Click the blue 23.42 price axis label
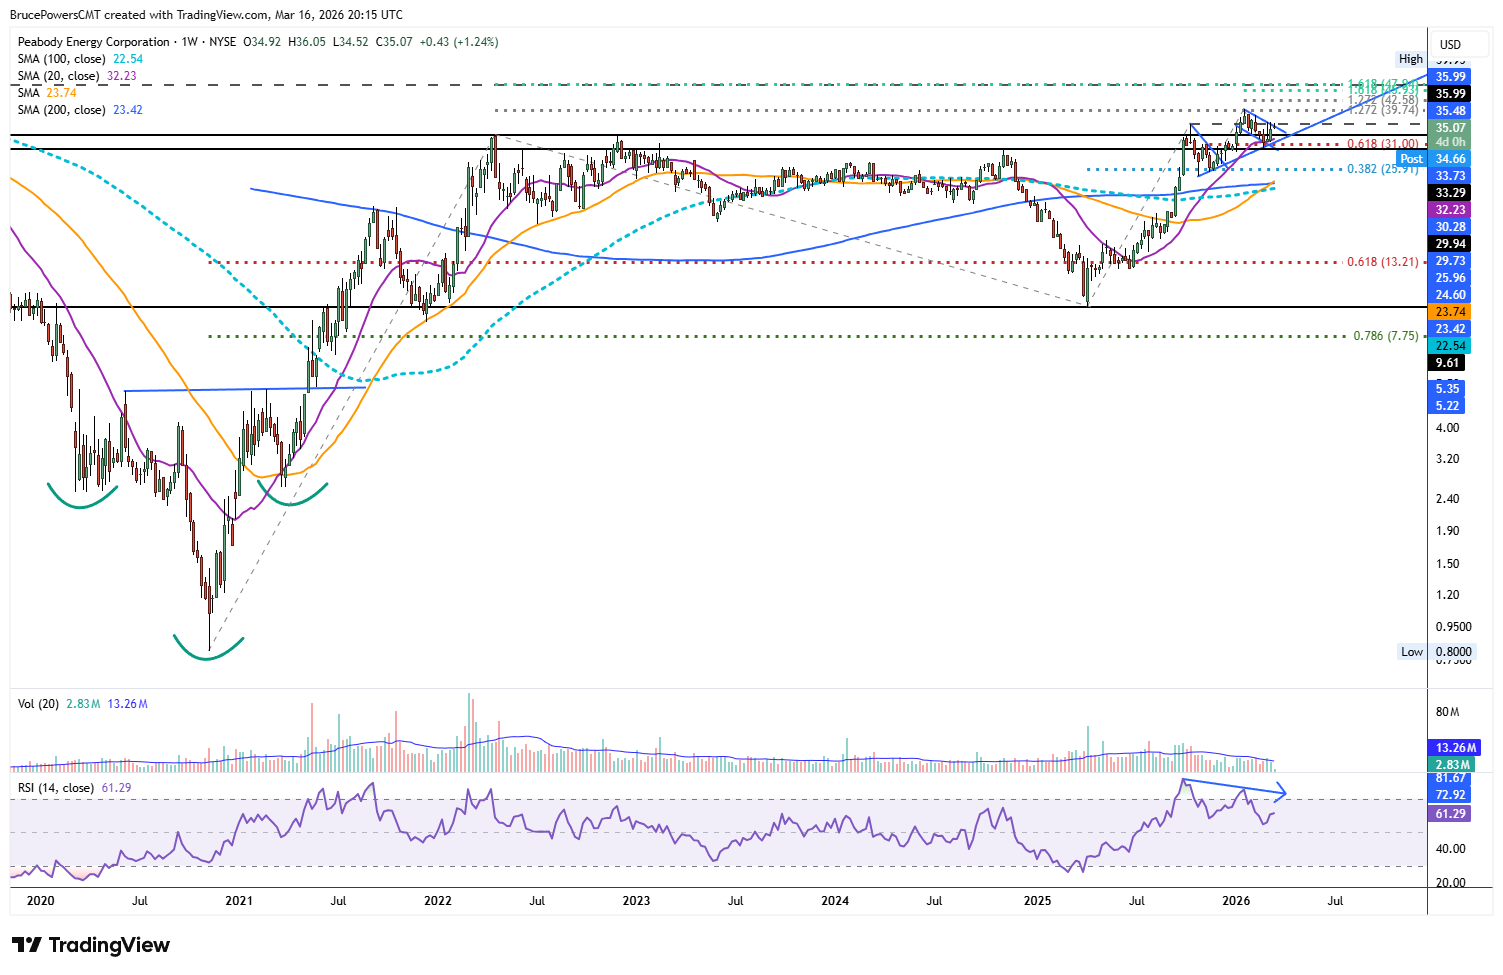 tap(1450, 329)
